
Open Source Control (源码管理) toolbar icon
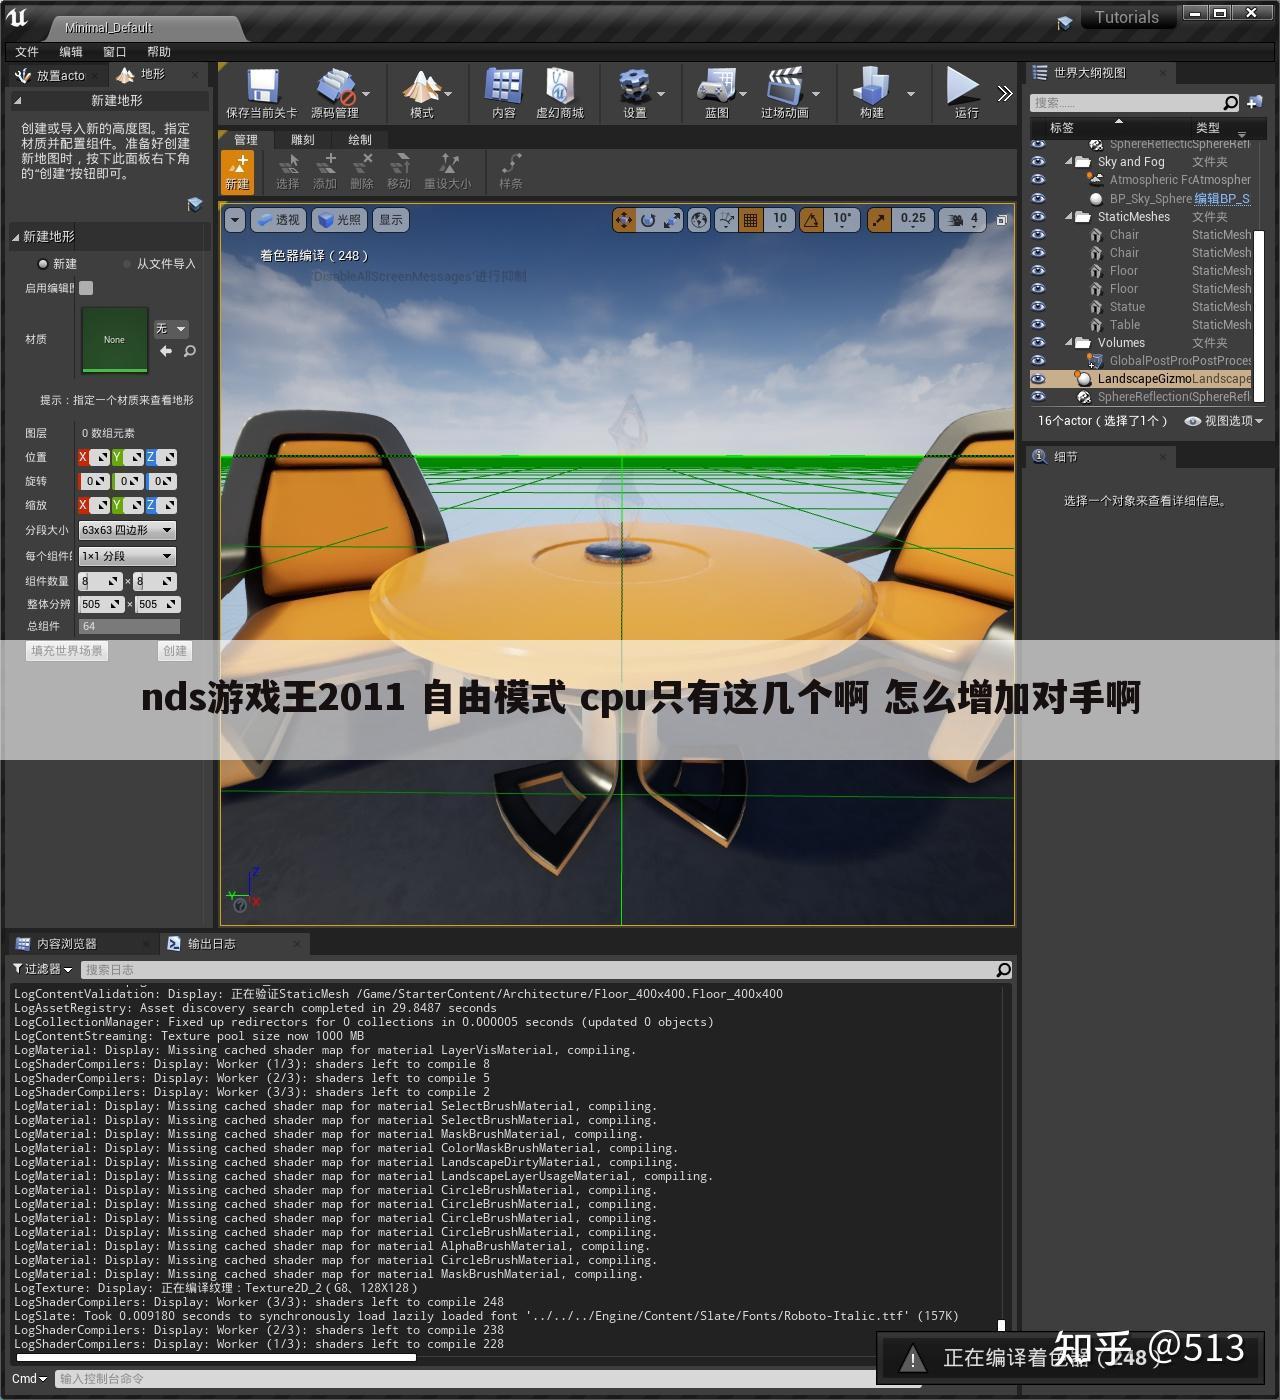(x=336, y=87)
